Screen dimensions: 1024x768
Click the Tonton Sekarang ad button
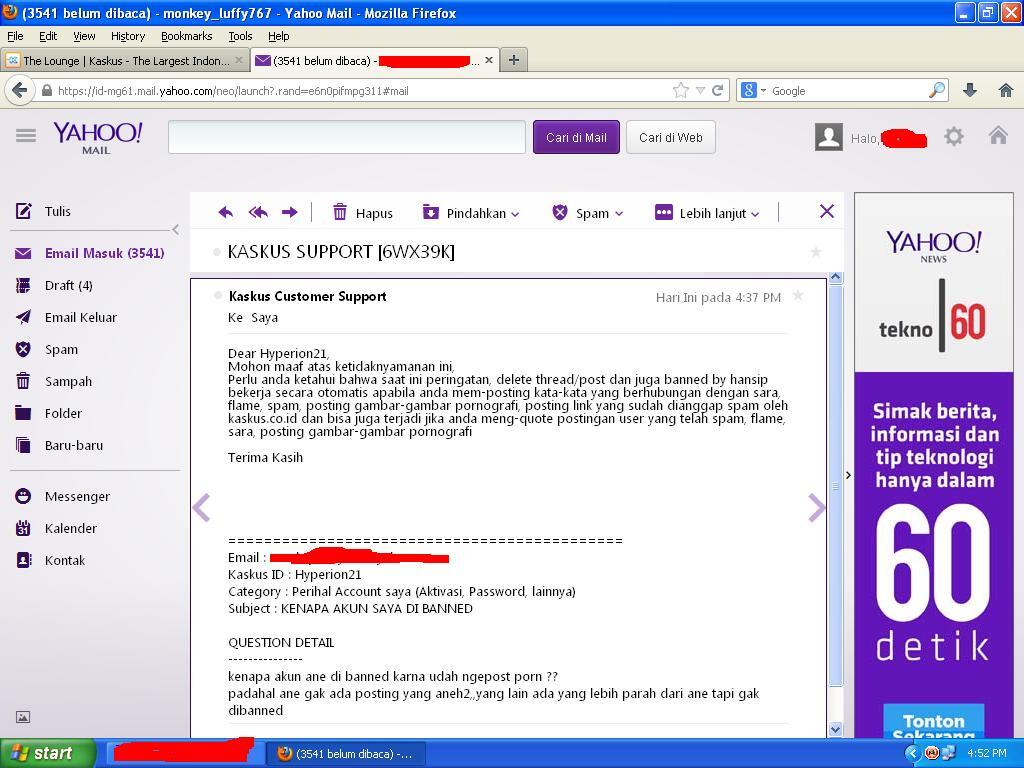933,721
